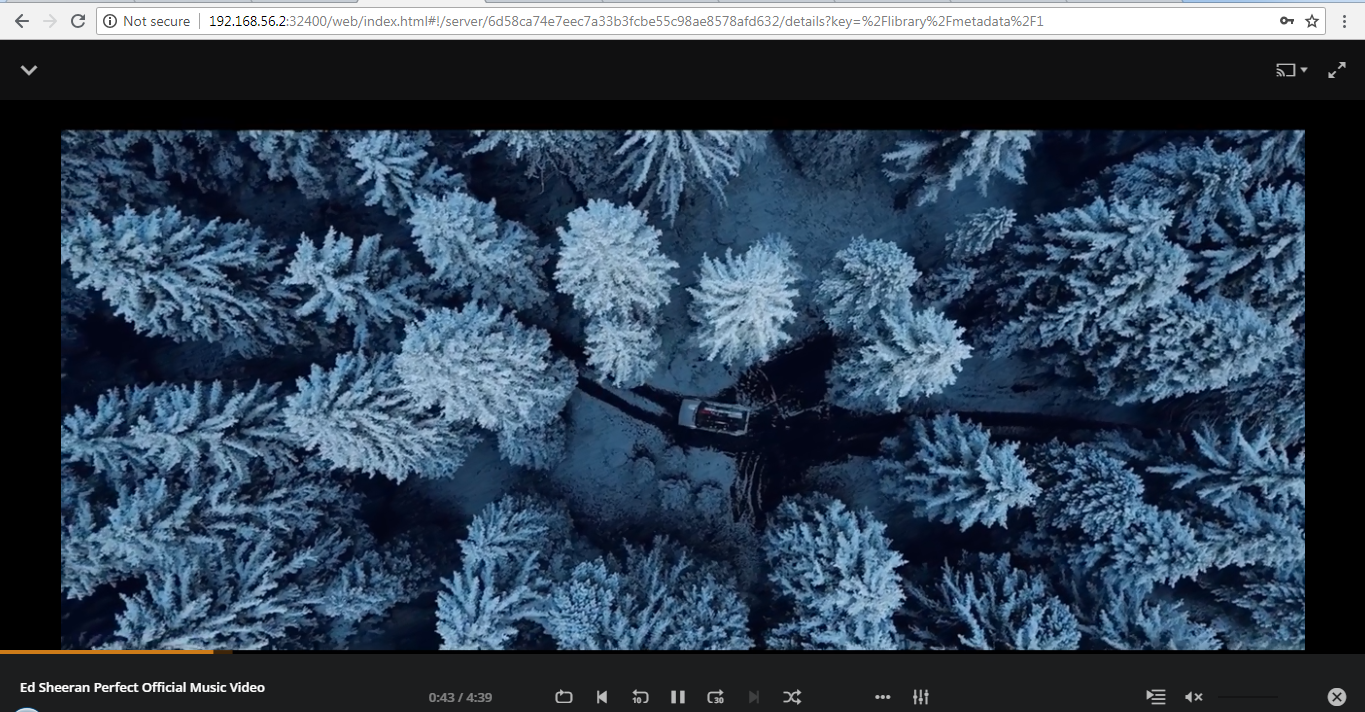The width and height of the screenshot is (1365, 712).
Task: Toggle repeat playback mode
Action: coord(563,697)
